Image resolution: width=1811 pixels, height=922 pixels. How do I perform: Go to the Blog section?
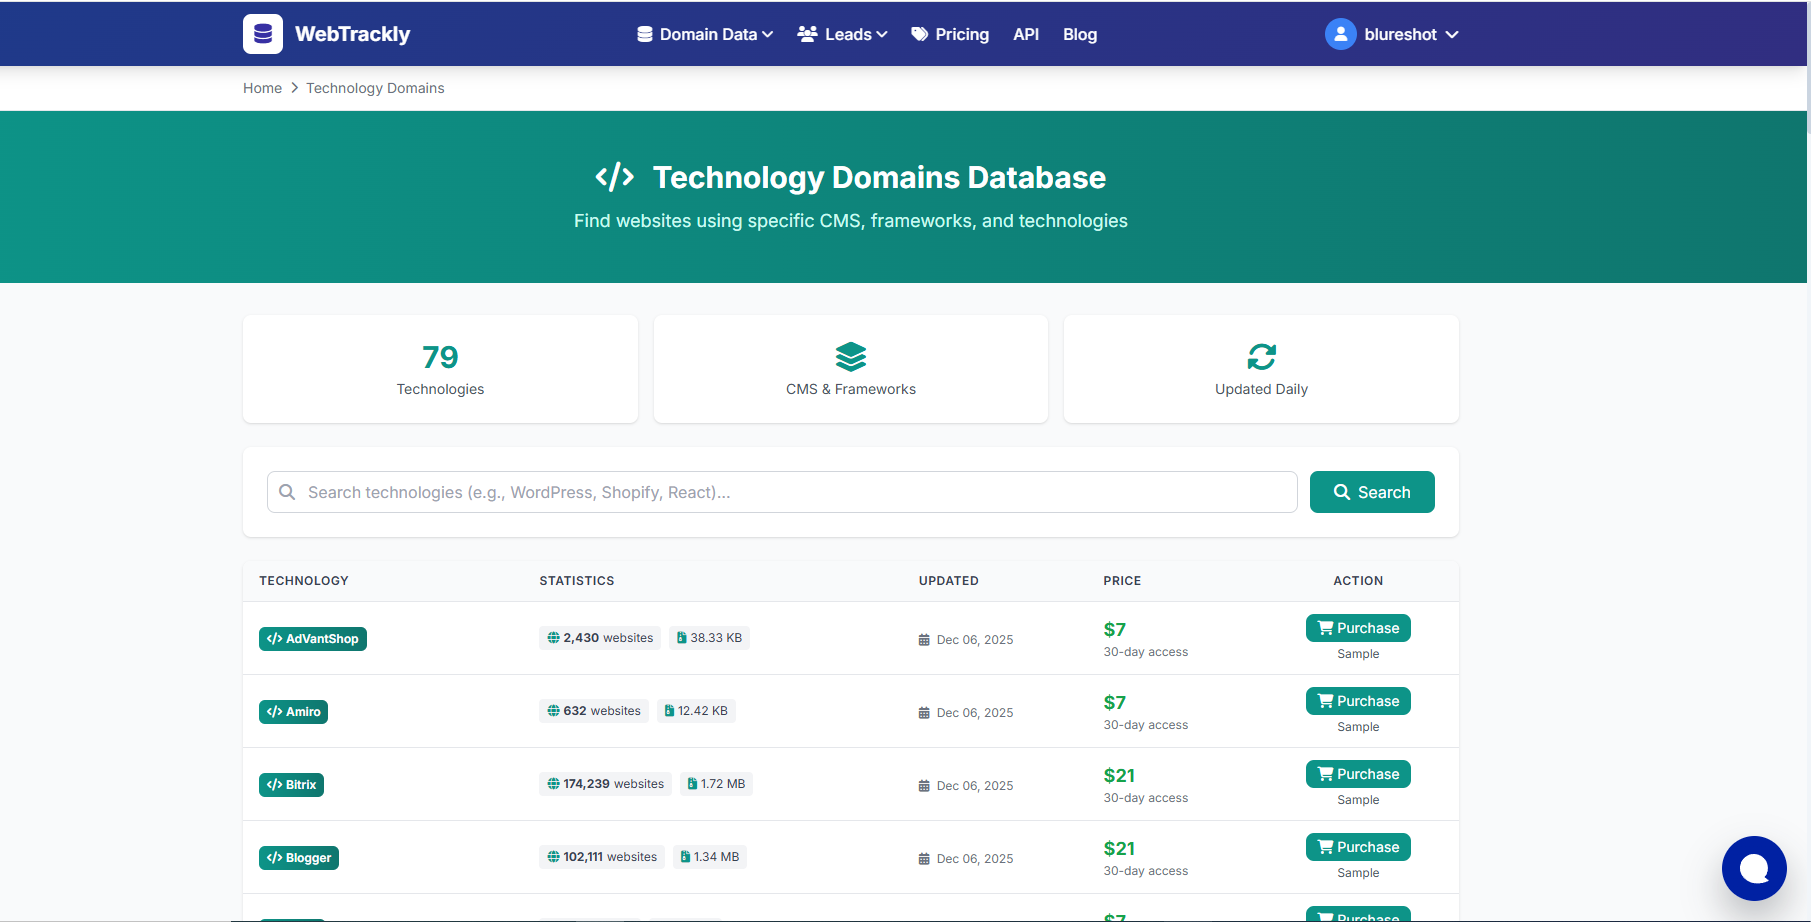coord(1080,33)
